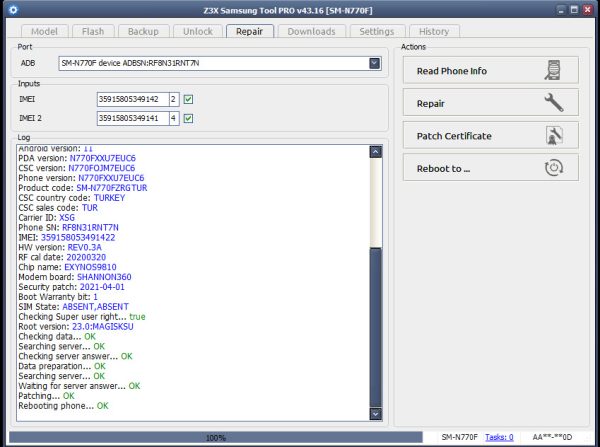Click the PDA version N770FXXU7EUC6 value
This screenshot has width=600, height=447.
(x=103, y=158)
